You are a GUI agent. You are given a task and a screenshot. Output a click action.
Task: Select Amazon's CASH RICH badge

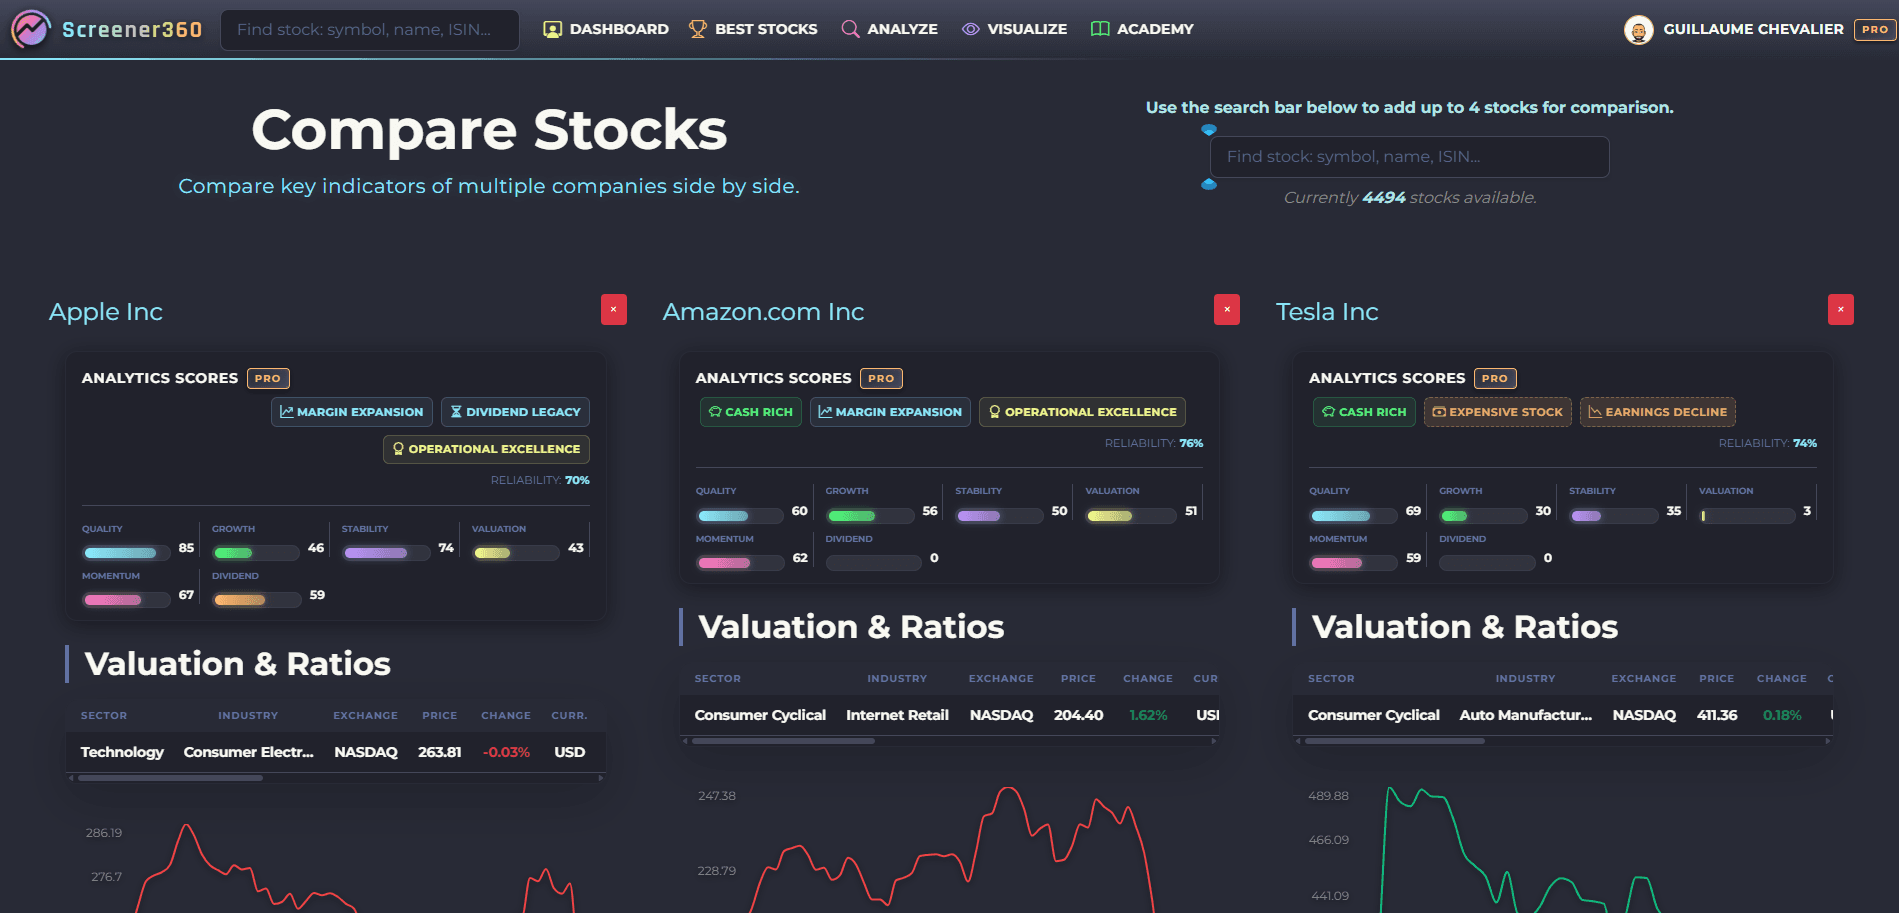pyautogui.click(x=750, y=411)
